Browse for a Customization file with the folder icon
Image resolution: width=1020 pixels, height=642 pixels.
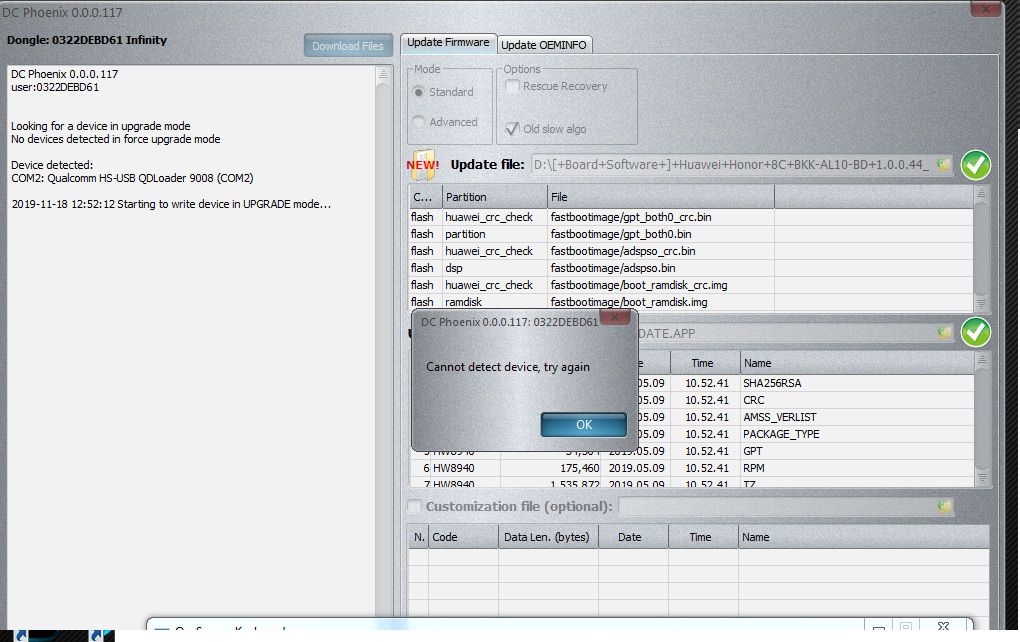(944, 506)
